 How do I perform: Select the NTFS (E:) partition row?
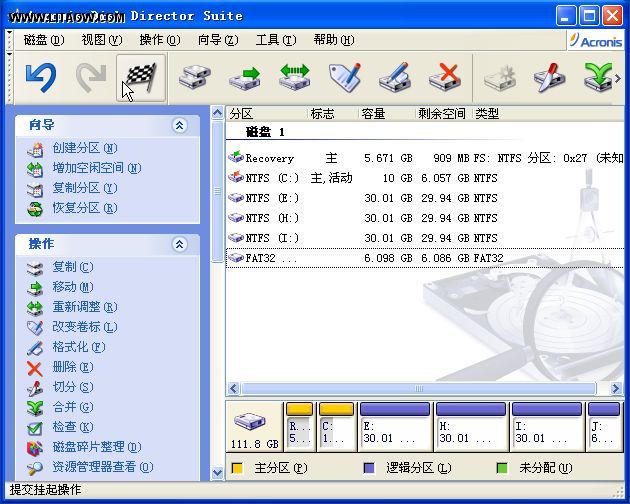point(425,198)
